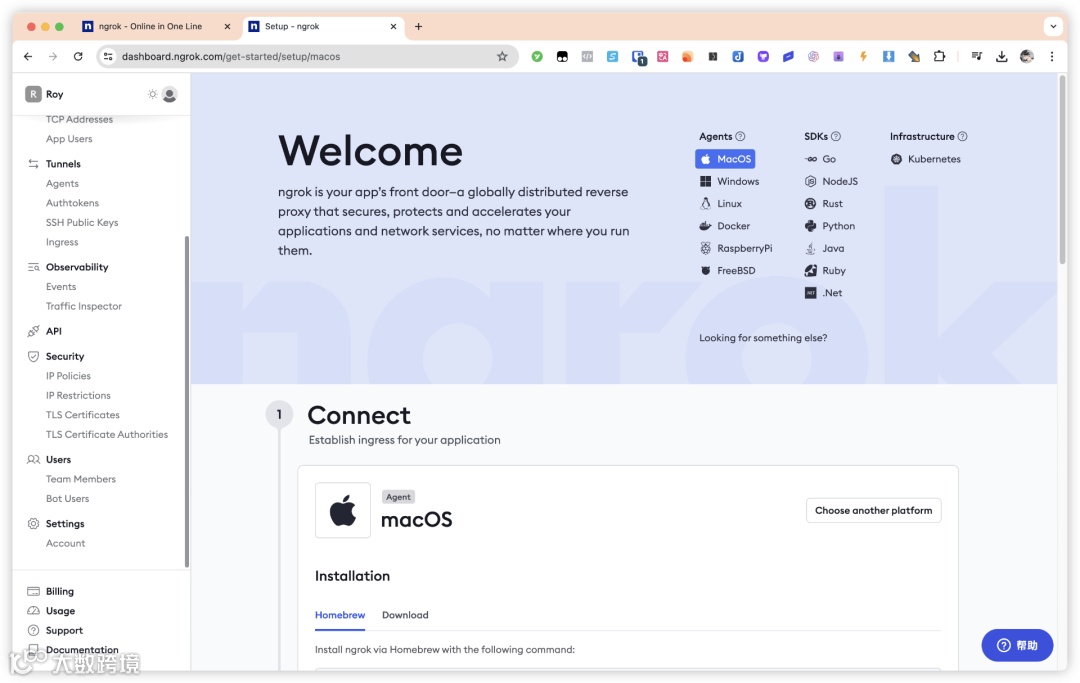Open a new browser tab
Image resolution: width=1080 pixels, height=683 pixels.
(x=418, y=26)
